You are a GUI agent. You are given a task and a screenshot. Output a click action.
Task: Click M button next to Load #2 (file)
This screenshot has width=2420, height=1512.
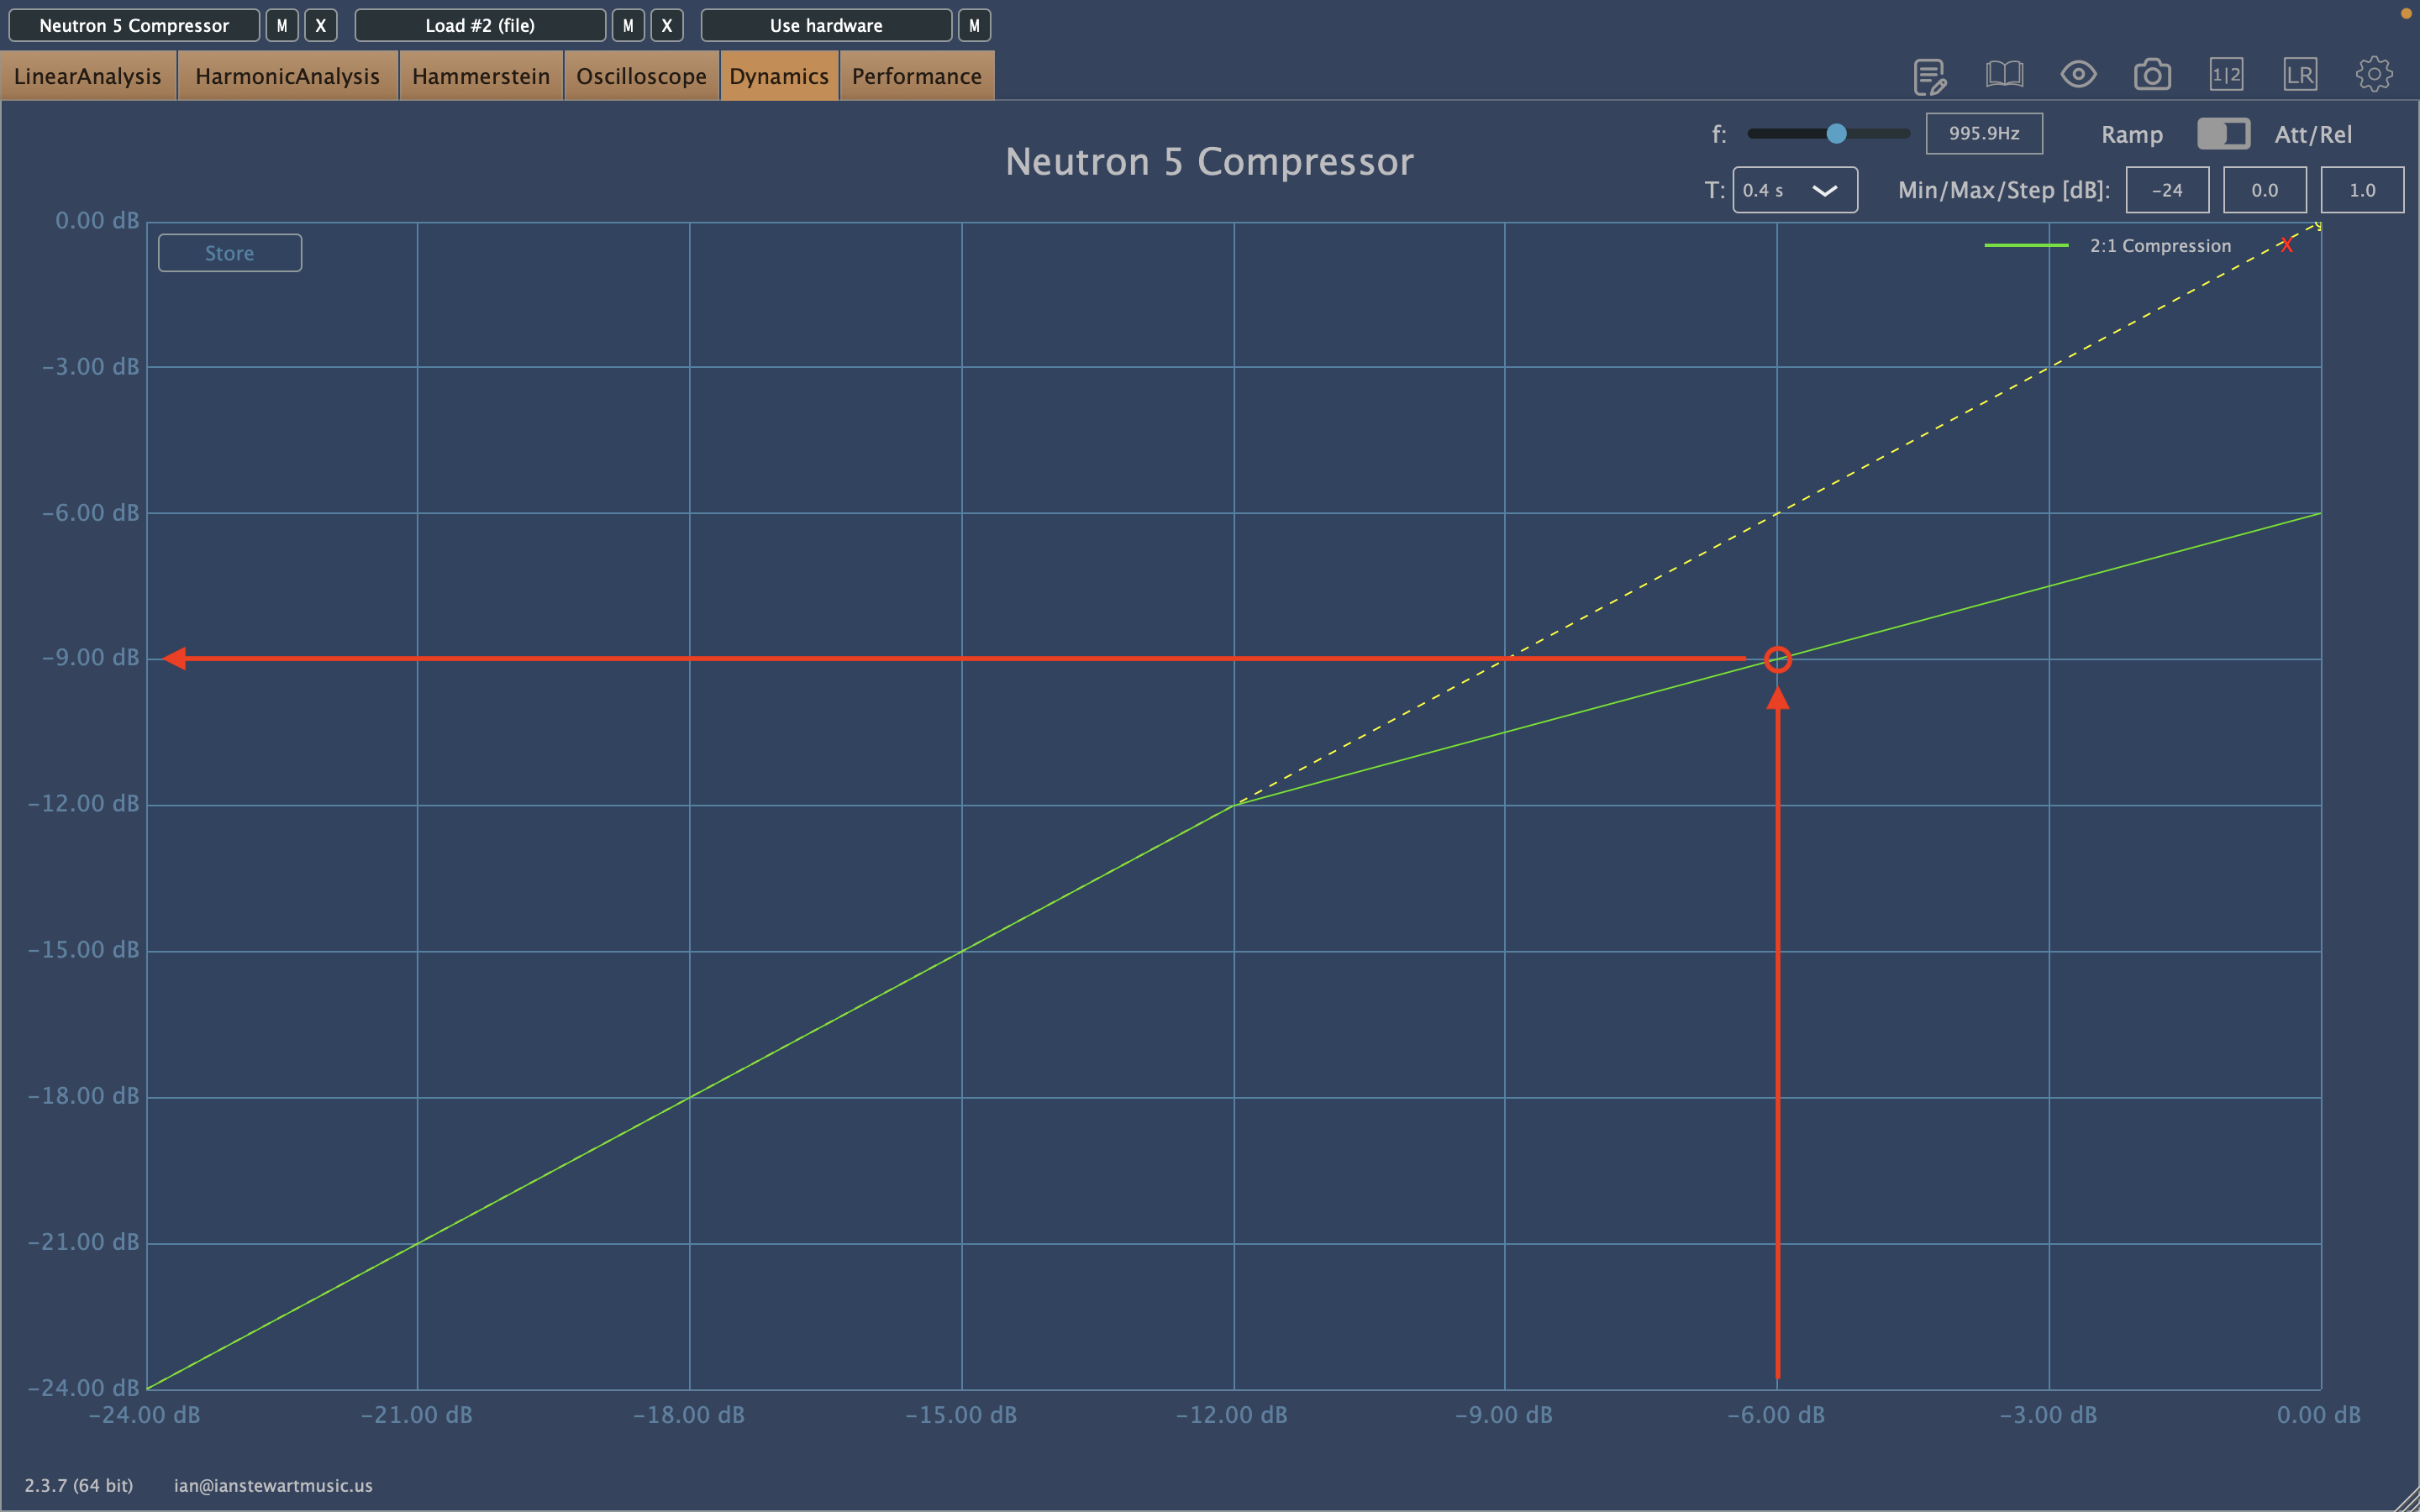tap(628, 25)
